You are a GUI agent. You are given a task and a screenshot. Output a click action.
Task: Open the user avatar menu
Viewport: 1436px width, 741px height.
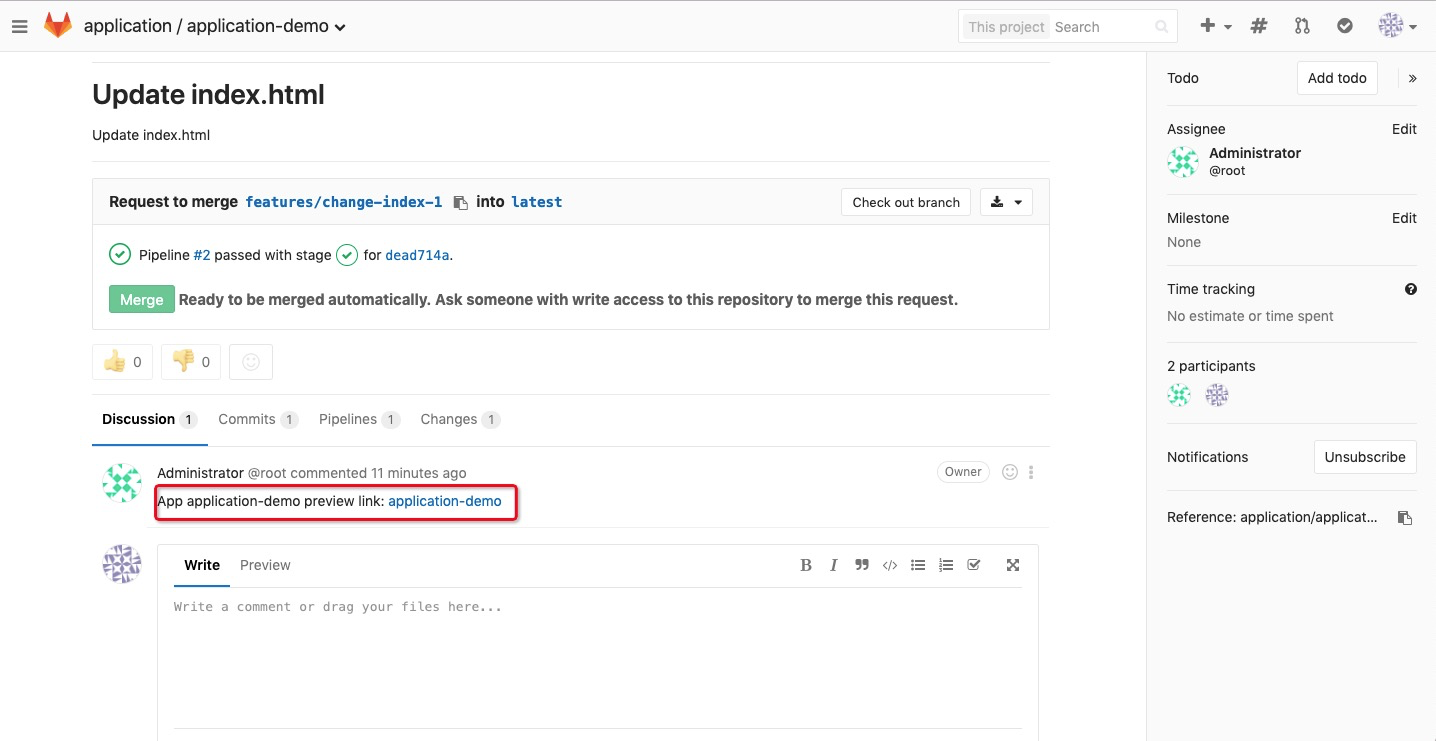pos(1398,26)
